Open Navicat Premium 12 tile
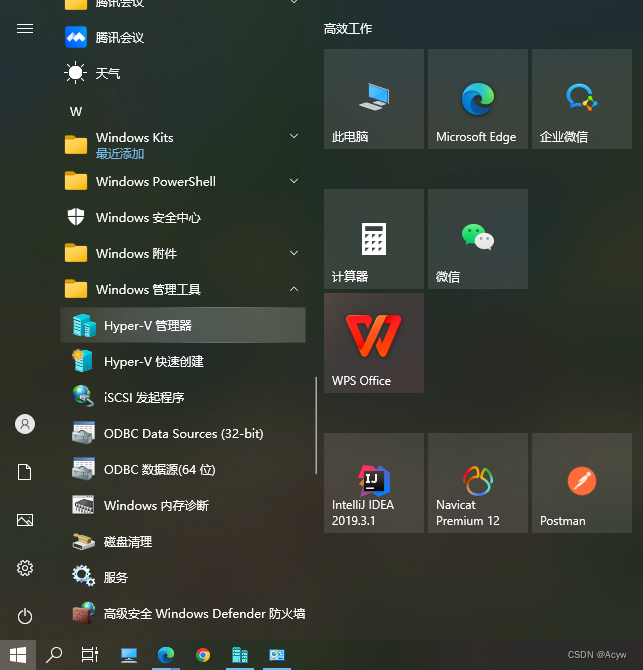The height and width of the screenshot is (670, 643). [478, 483]
